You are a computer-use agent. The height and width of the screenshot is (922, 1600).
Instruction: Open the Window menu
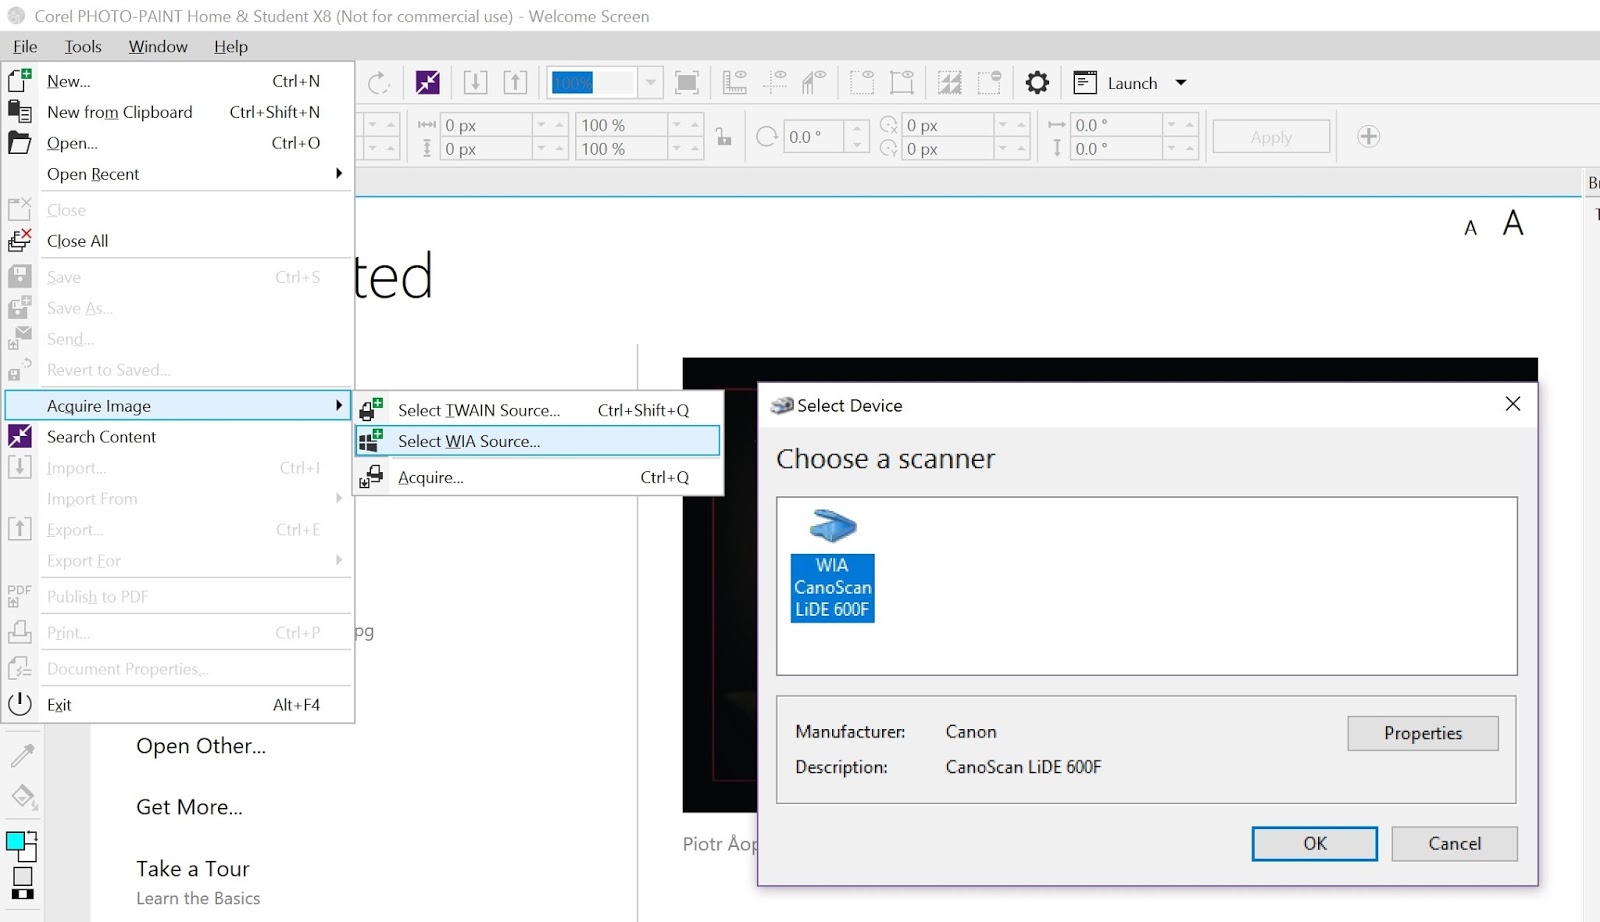tap(158, 46)
